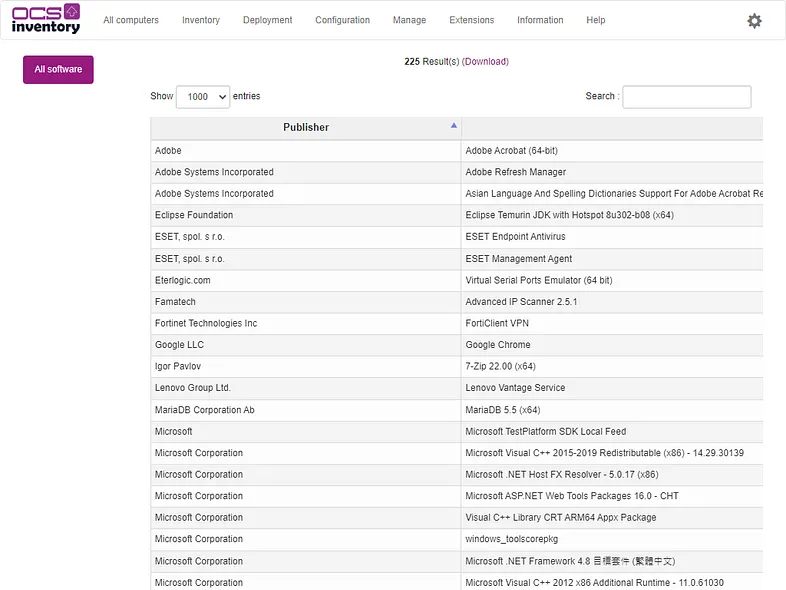Select ESET Management Agent cell
The image size is (786, 590).
coord(612,259)
